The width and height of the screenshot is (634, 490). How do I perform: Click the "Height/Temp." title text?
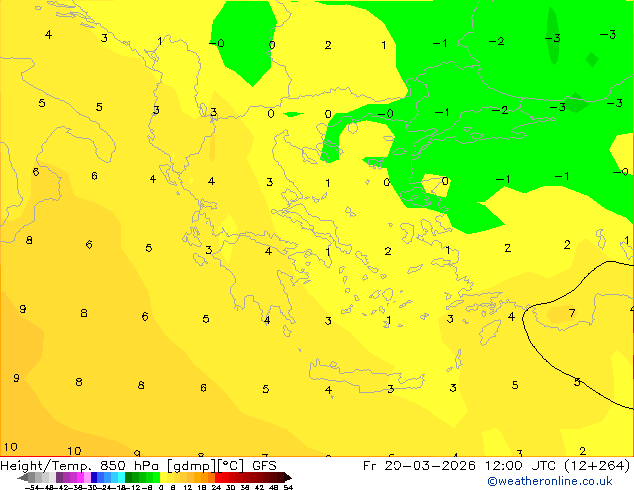click(44, 466)
